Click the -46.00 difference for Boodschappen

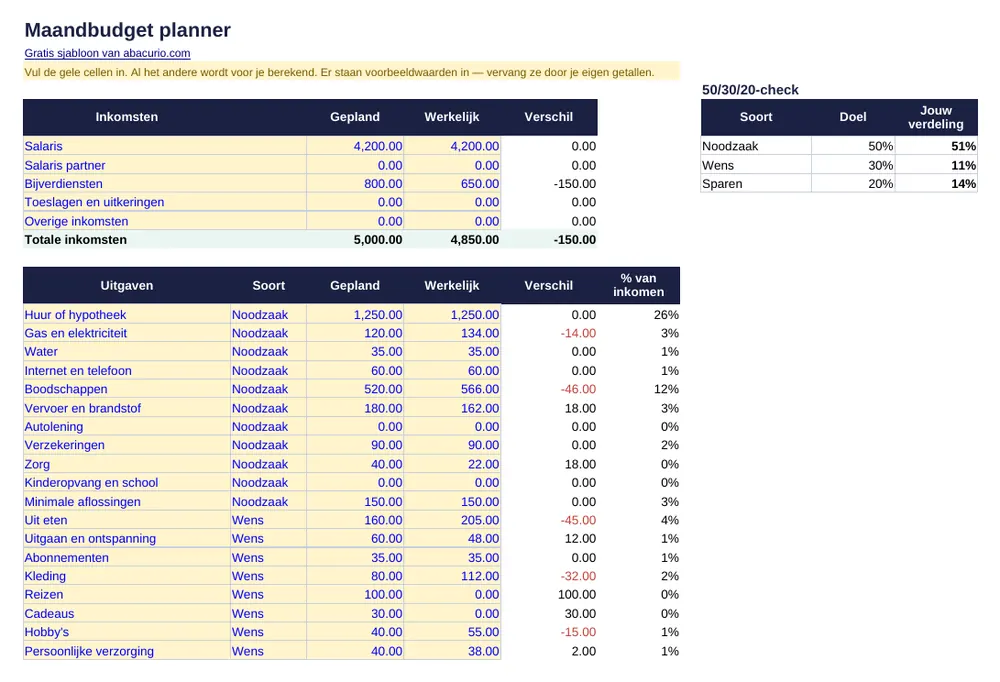pyautogui.click(x=549, y=389)
